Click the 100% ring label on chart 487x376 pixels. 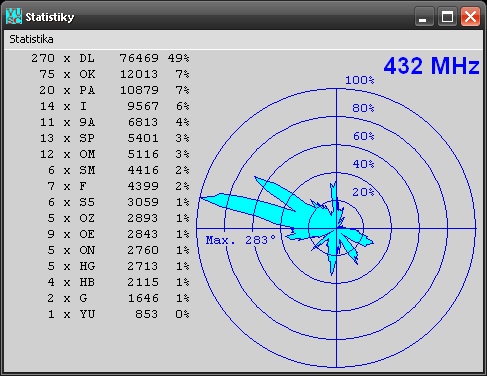click(360, 80)
